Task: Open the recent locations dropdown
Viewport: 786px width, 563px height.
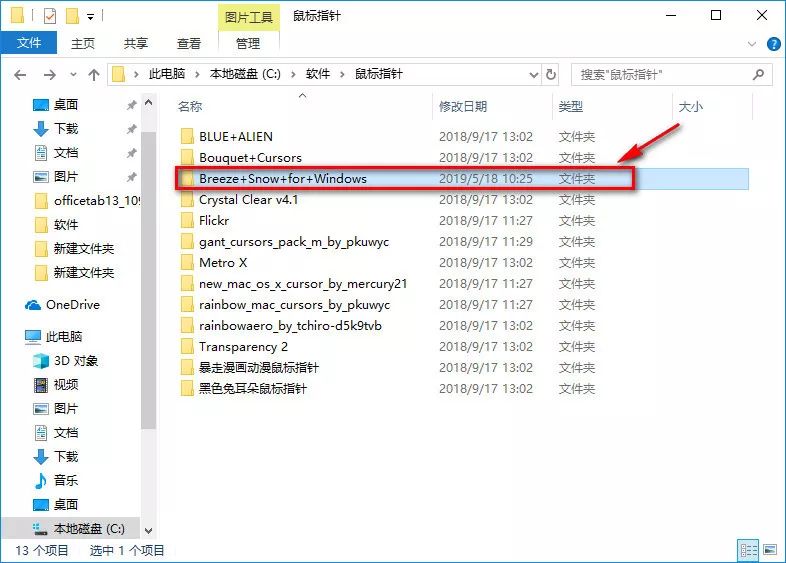Action: coord(73,75)
